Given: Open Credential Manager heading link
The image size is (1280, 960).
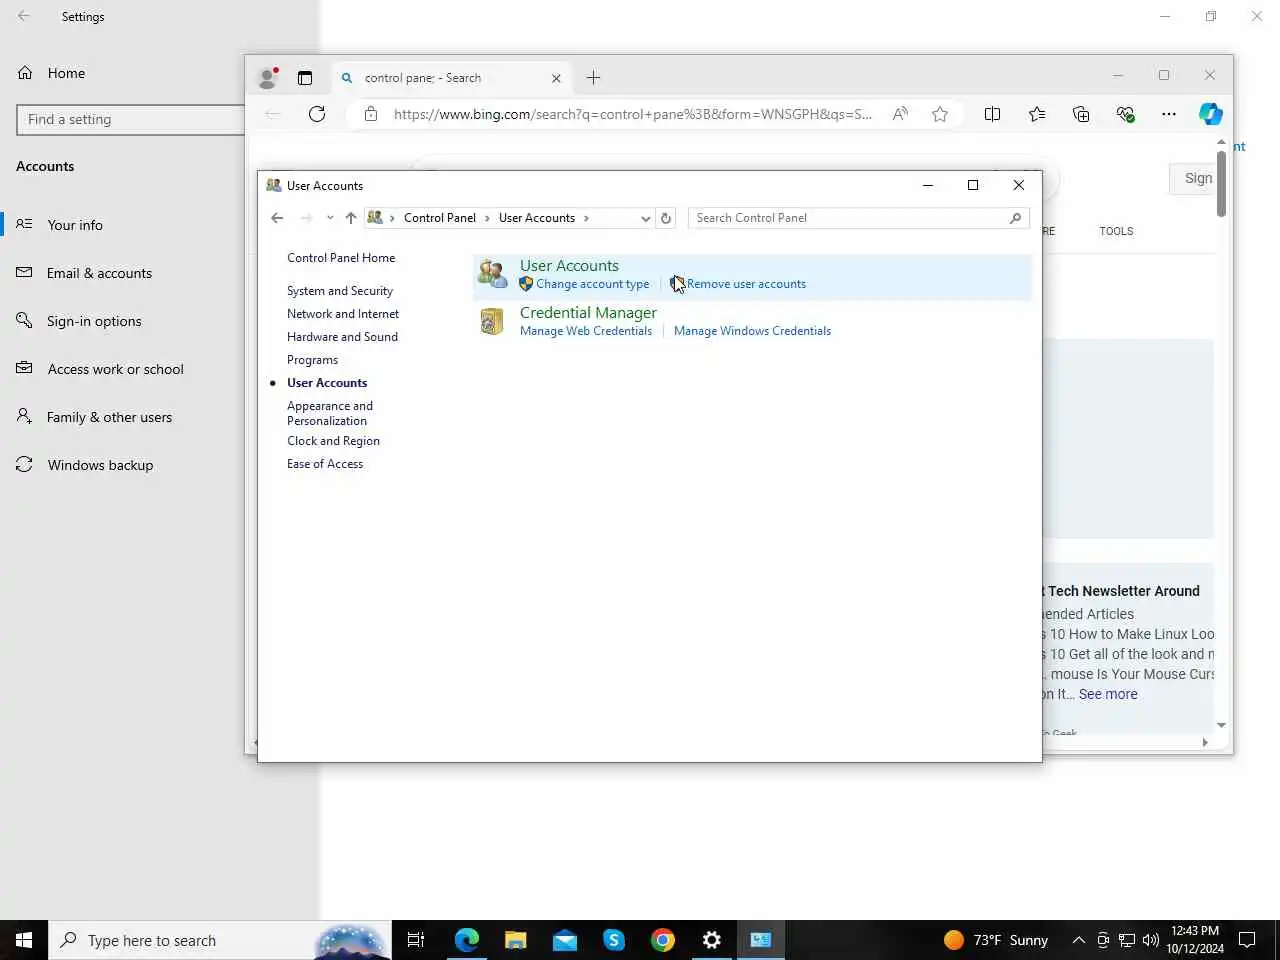Looking at the screenshot, I should point(588,313).
